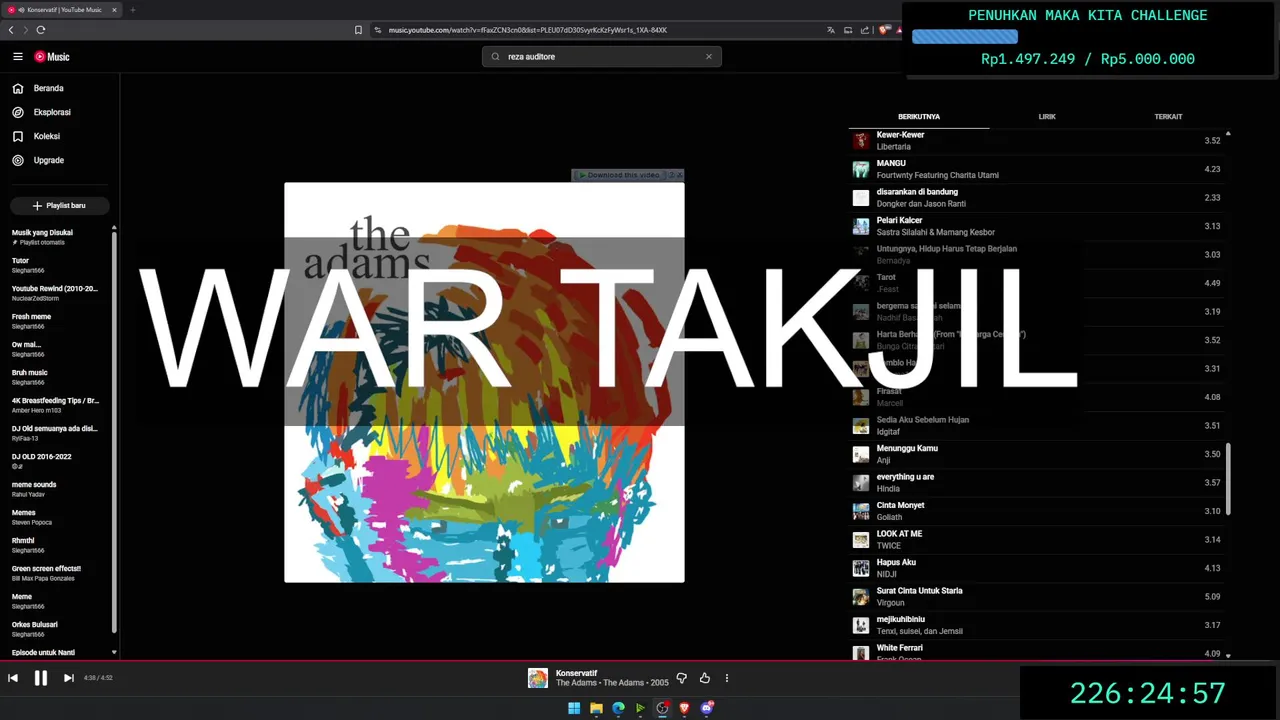Seek using the red progress bar
The image size is (1280, 720).
coord(640,660)
